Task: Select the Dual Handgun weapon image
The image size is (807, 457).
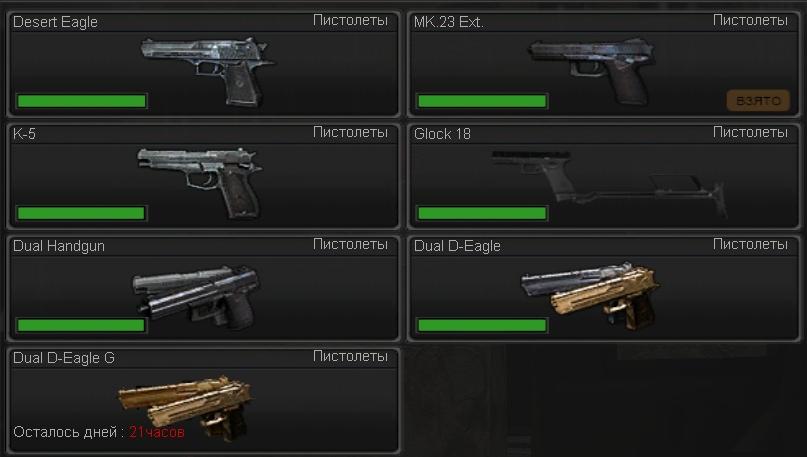Action: pos(197,297)
